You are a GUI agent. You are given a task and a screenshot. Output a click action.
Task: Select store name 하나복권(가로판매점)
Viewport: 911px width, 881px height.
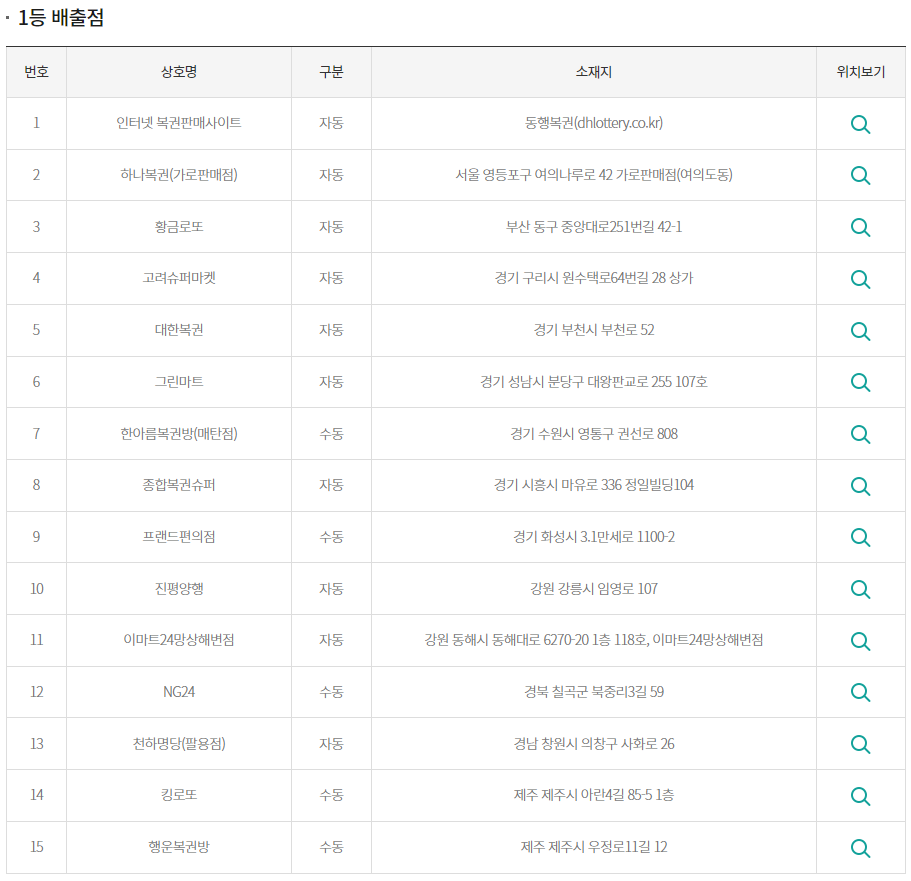click(179, 174)
